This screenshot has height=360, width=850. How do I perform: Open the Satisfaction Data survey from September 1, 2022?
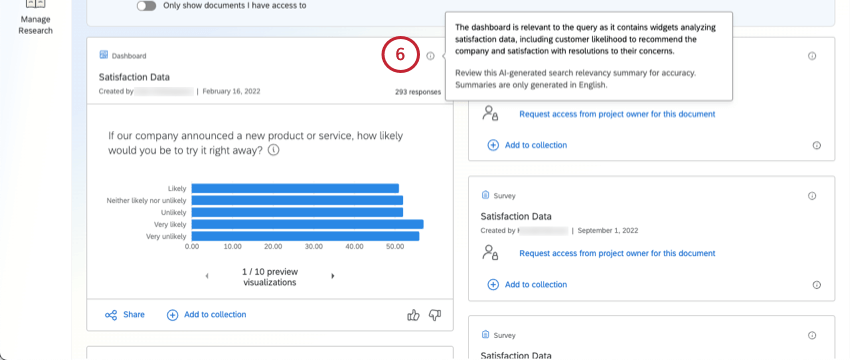(x=516, y=216)
